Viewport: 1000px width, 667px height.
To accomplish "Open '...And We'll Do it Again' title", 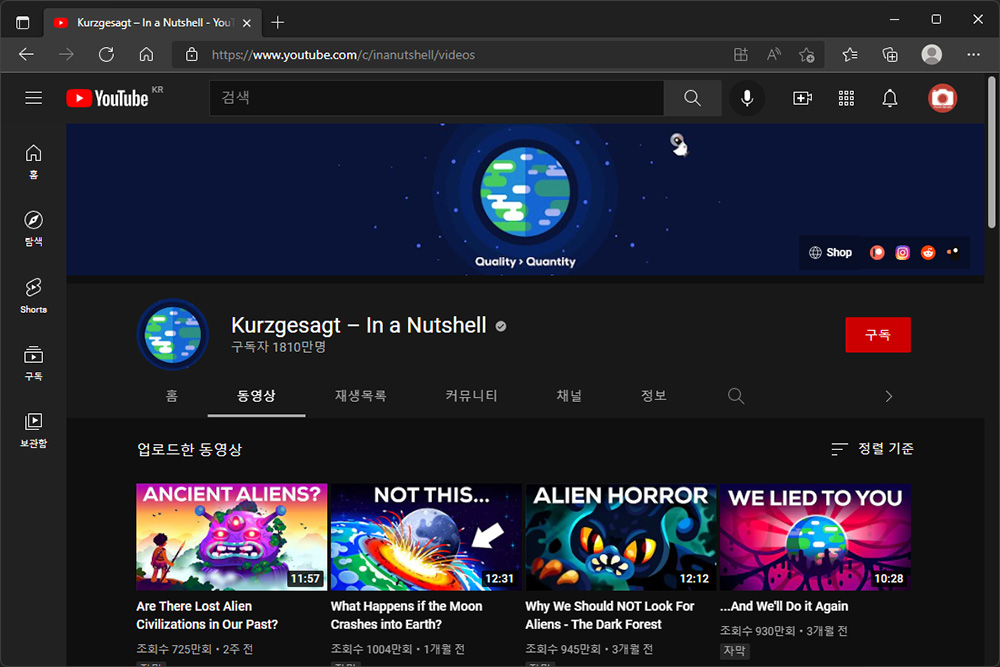I will (784, 606).
